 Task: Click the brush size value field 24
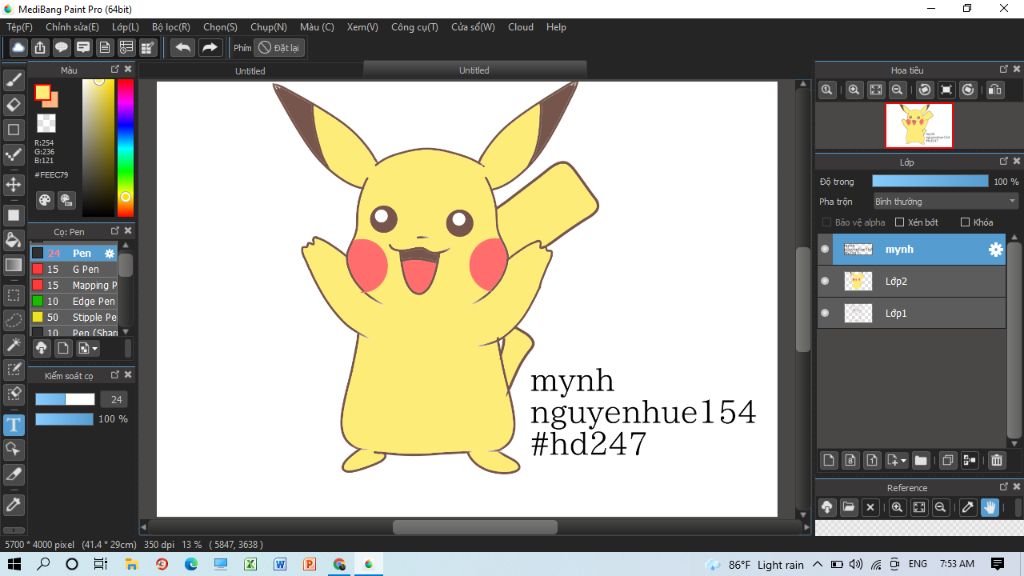(116, 400)
